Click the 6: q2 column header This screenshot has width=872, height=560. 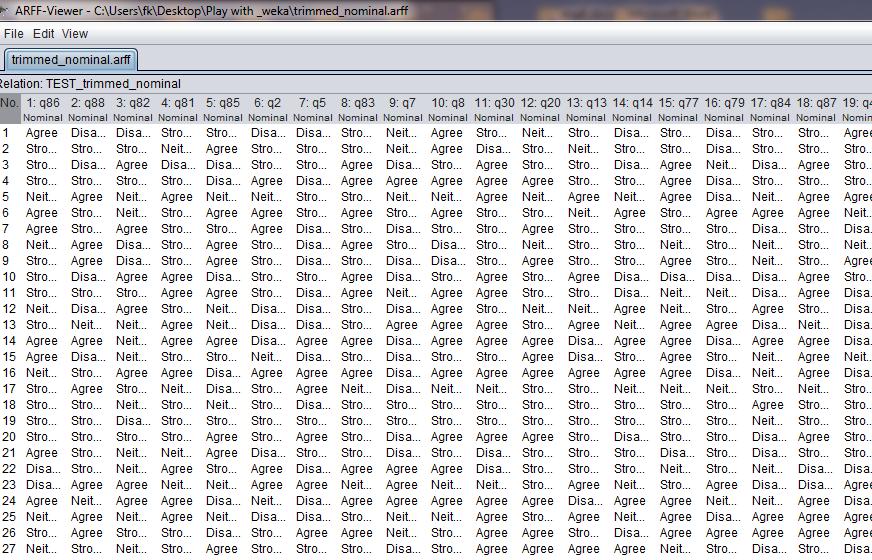pos(268,109)
